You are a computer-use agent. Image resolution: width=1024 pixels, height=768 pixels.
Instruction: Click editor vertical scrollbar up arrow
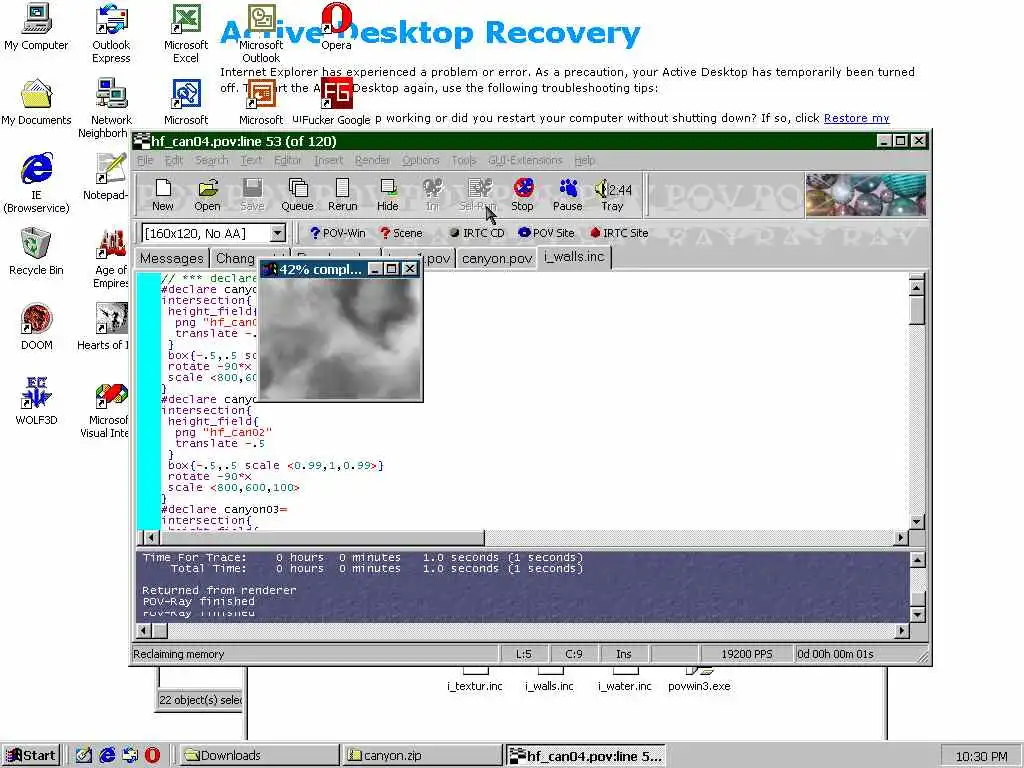(x=916, y=286)
